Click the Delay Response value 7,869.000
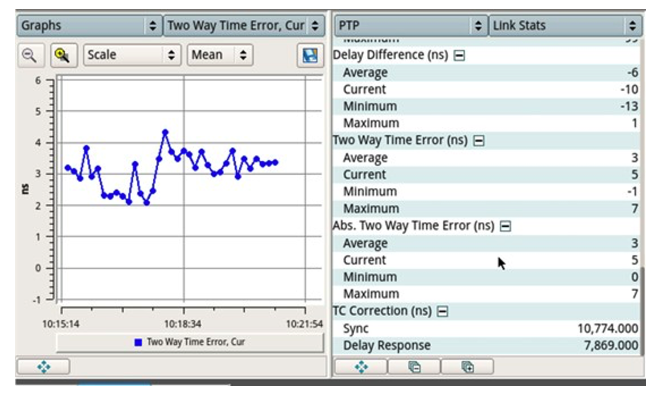 (611, 345)
